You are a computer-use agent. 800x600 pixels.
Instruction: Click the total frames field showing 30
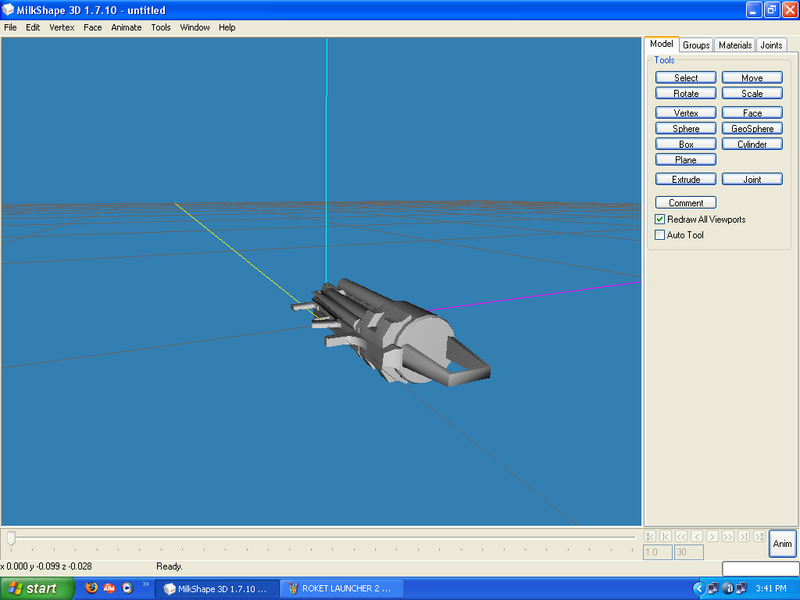click(x=689, y=552)
